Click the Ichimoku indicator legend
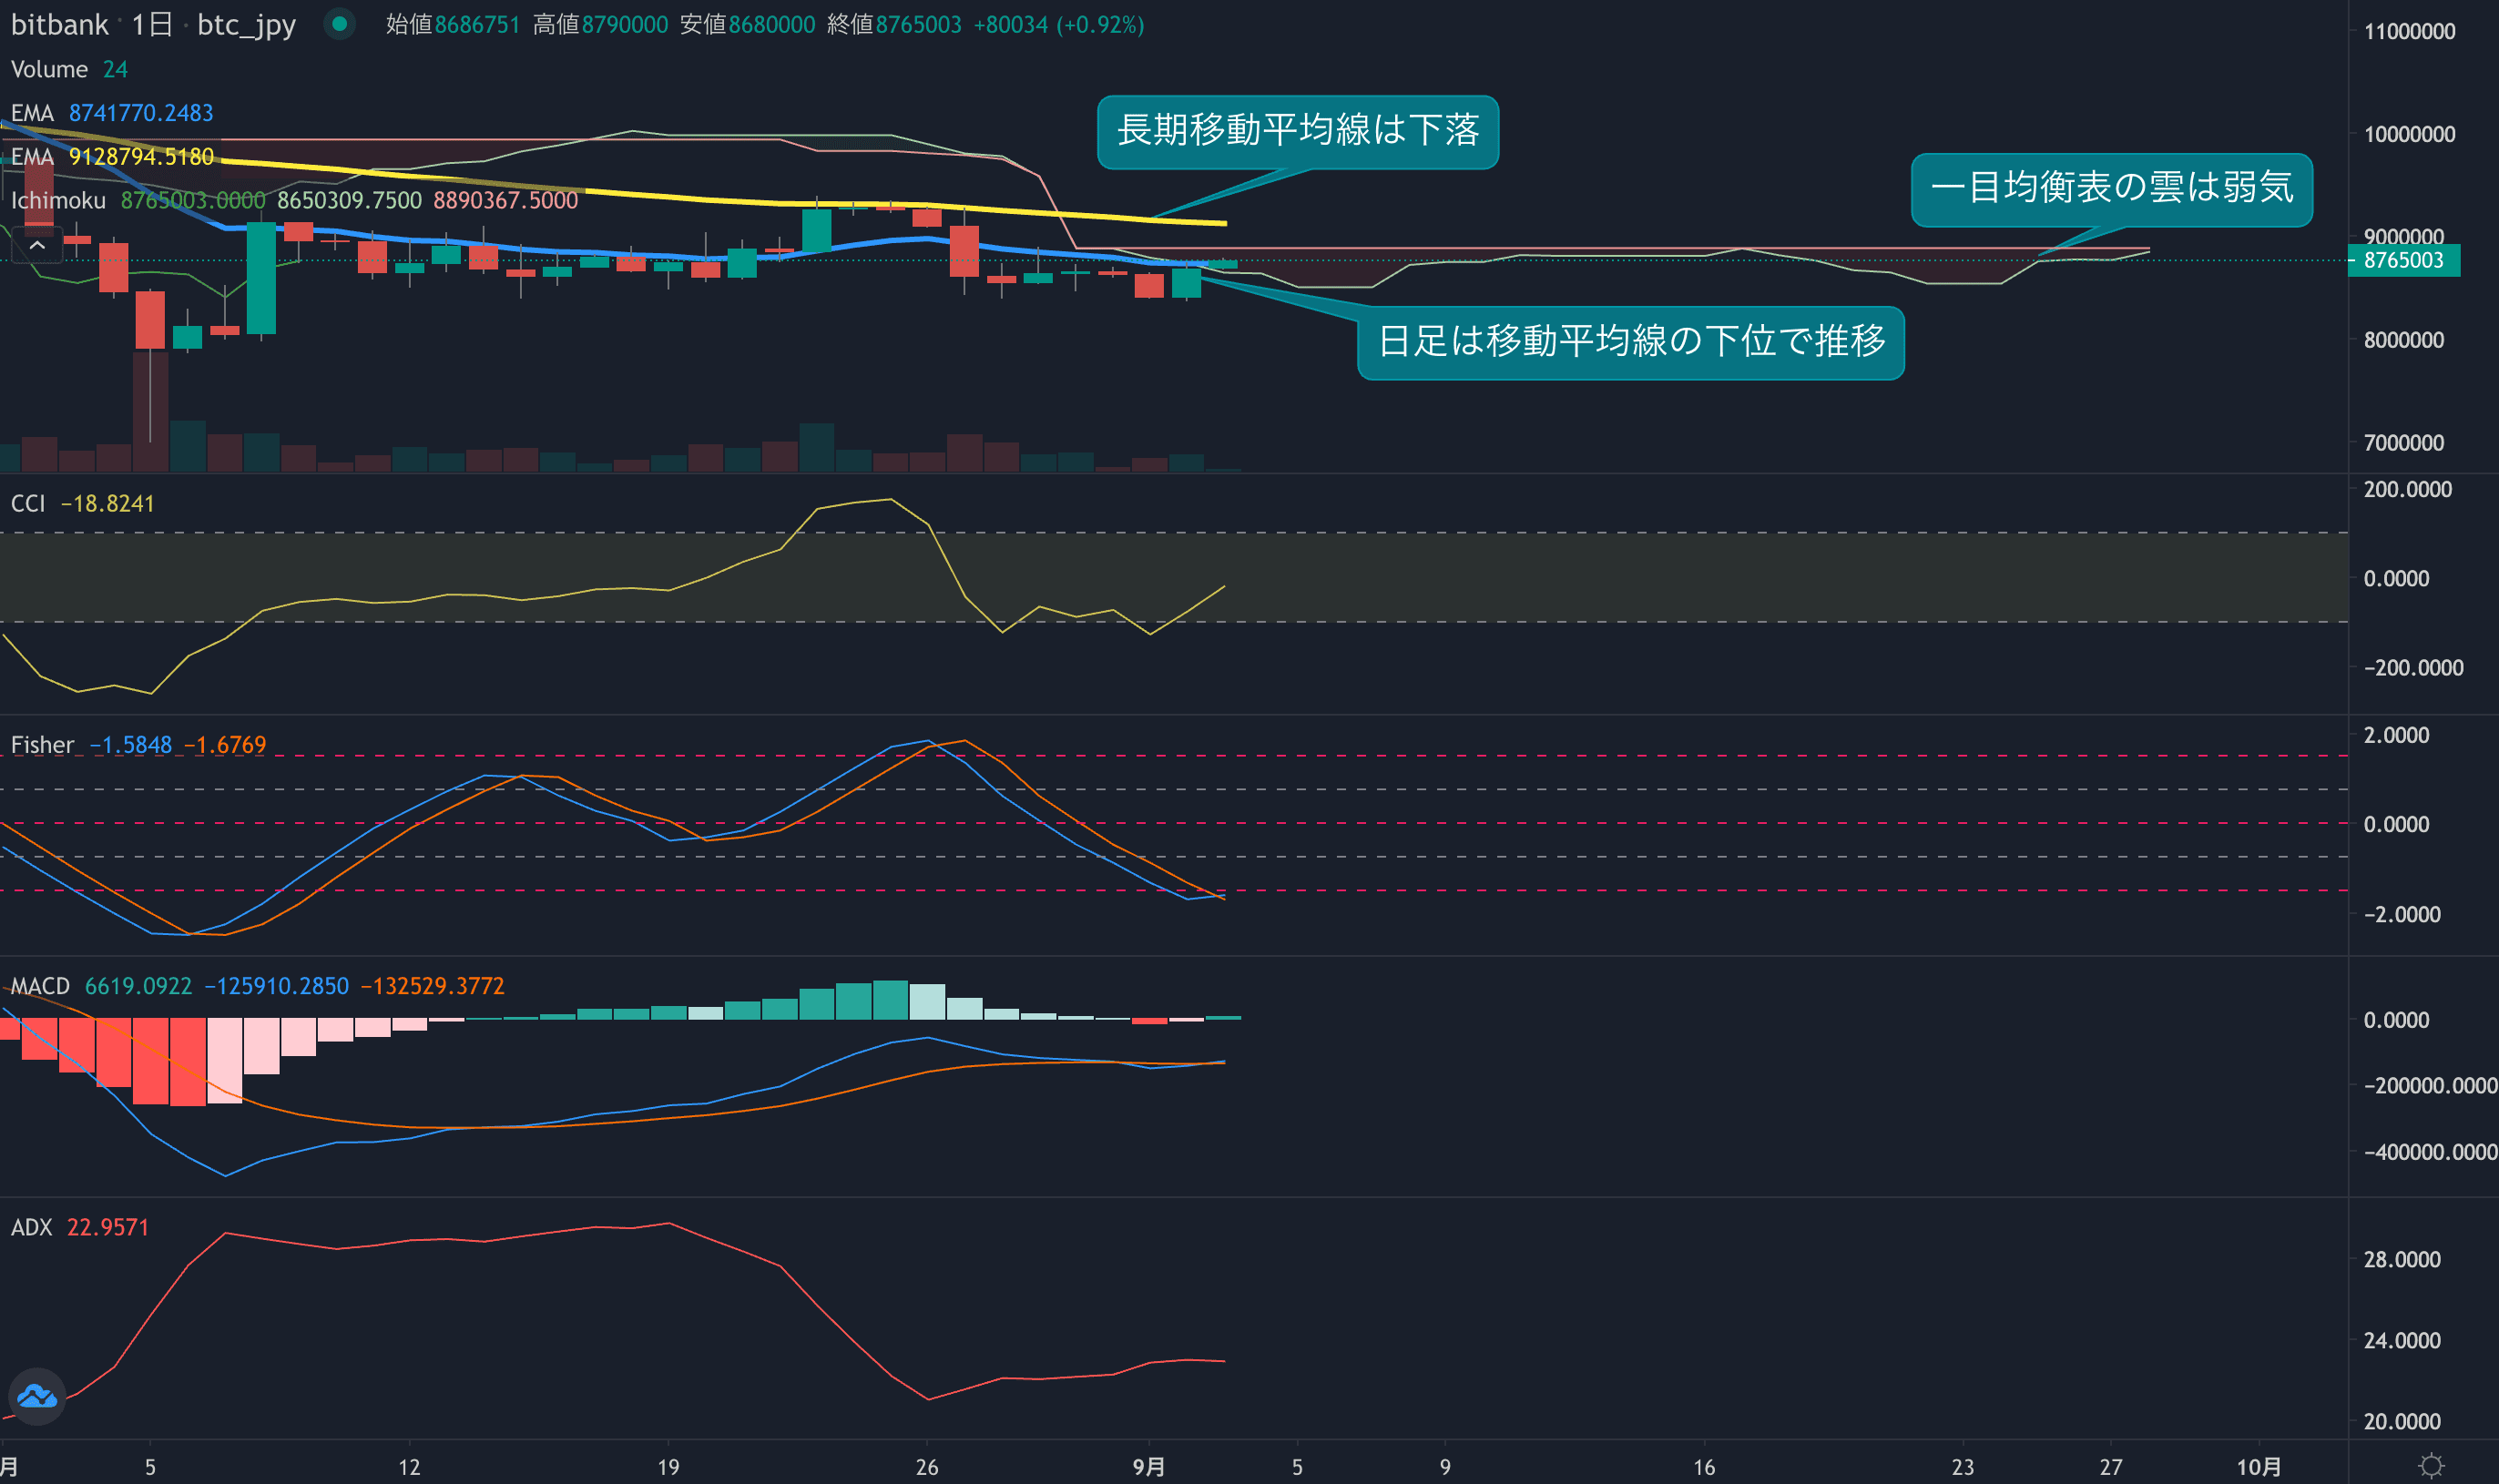The height and width of the screenshot is (1484, 2499). pos(58,201)
